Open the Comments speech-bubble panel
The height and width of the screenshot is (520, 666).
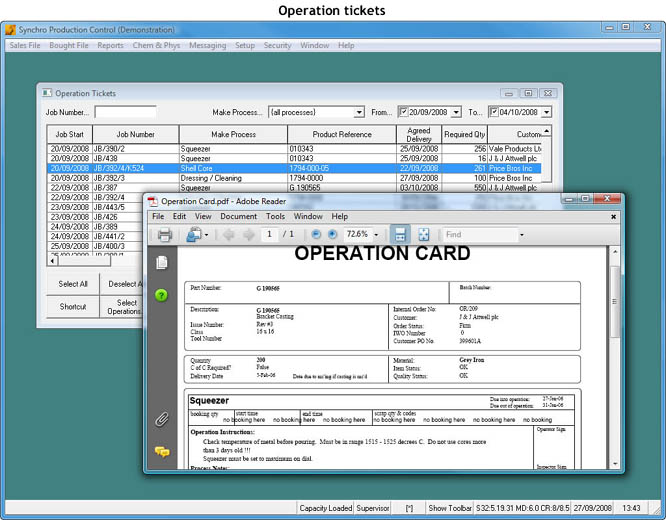coord(162,452)
